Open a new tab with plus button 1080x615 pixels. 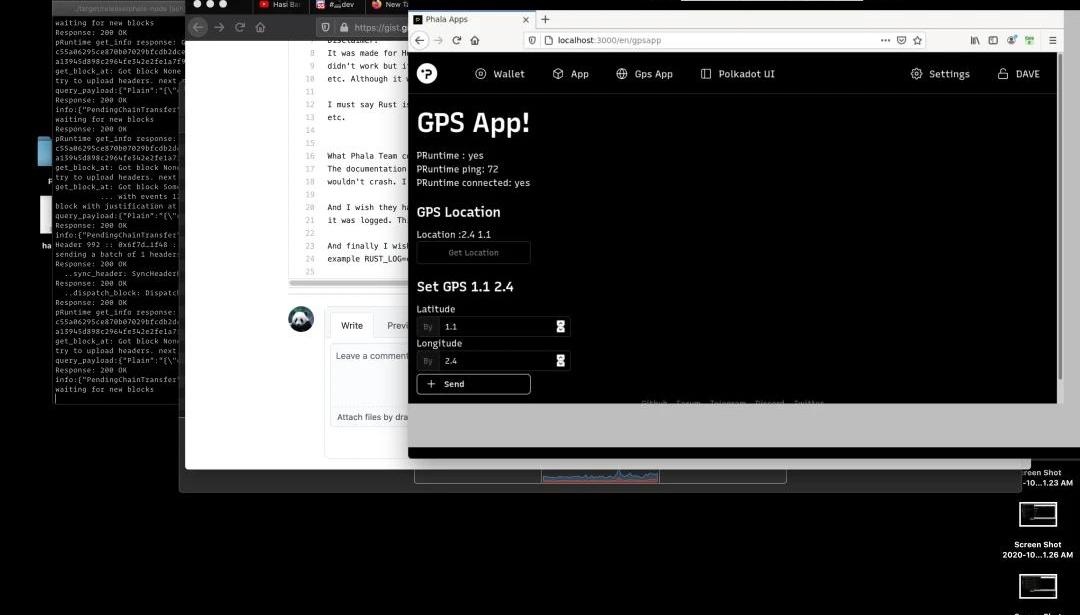coord(545,19)
